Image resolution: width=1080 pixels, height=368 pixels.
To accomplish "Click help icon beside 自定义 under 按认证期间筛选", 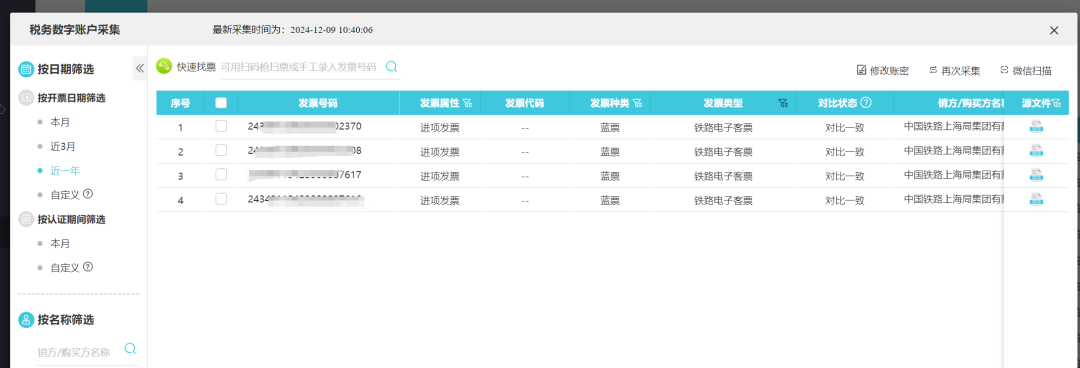I will [x=87, y=267].
